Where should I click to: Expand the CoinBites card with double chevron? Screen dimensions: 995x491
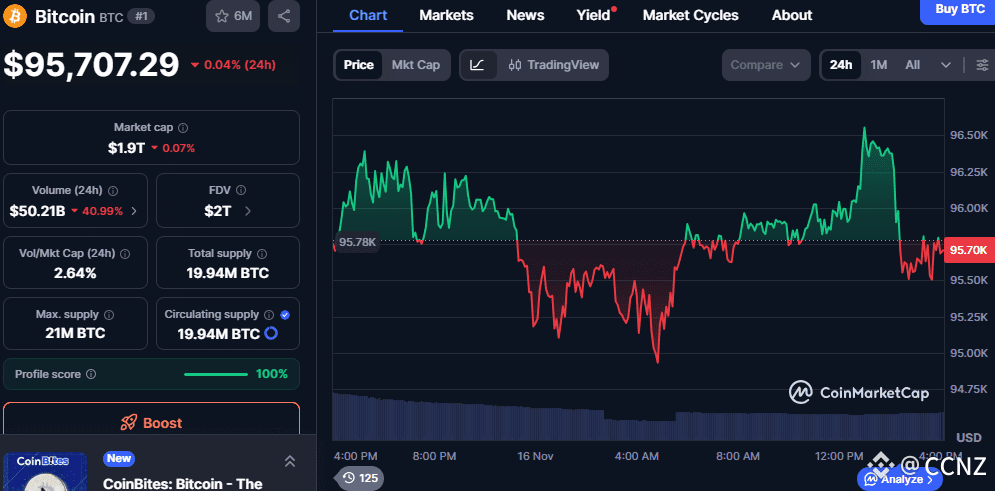pos(289,461)
